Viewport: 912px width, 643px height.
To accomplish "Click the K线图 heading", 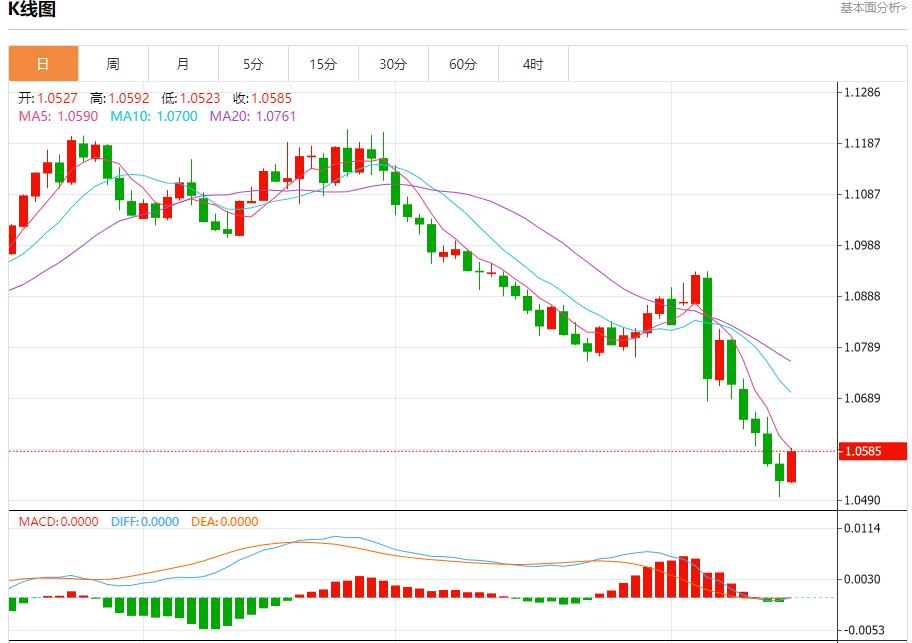I will (32, 10).
